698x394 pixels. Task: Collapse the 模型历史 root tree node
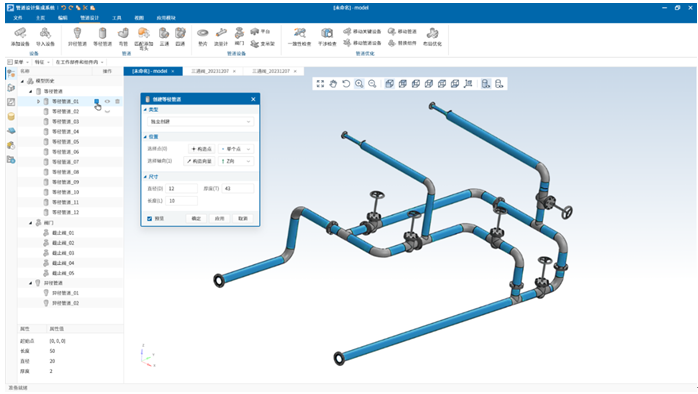[x=23, y=81]
